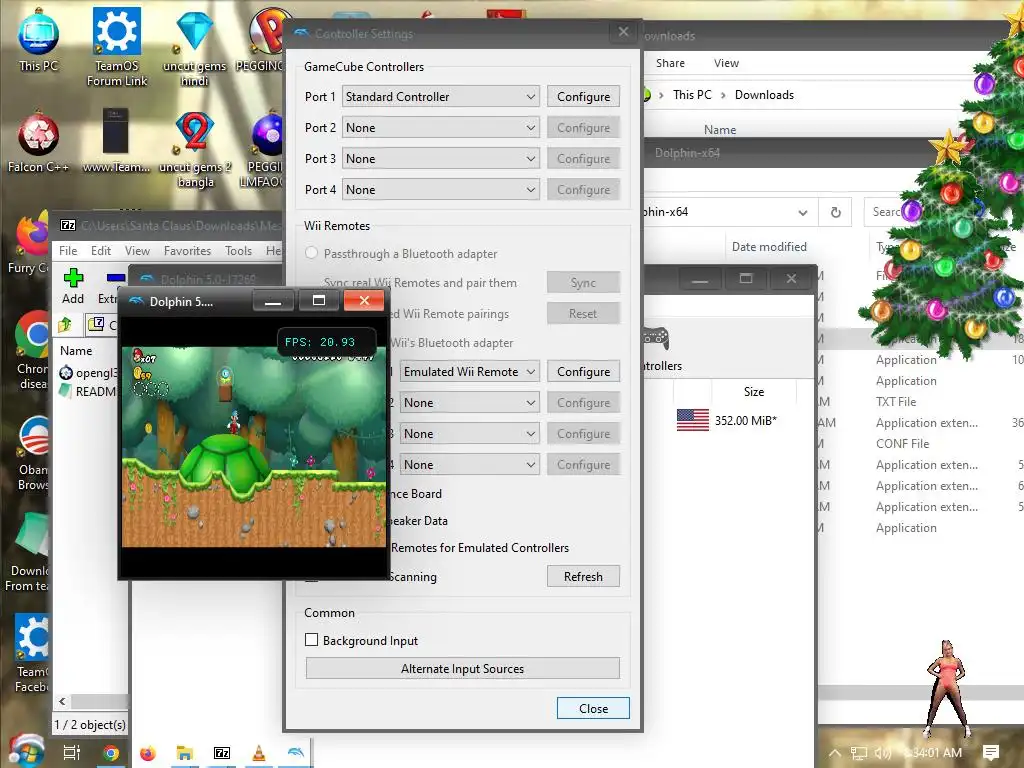1024x768 pixels.
Task: Open the Action Center notifications icon
Action: 991,753
